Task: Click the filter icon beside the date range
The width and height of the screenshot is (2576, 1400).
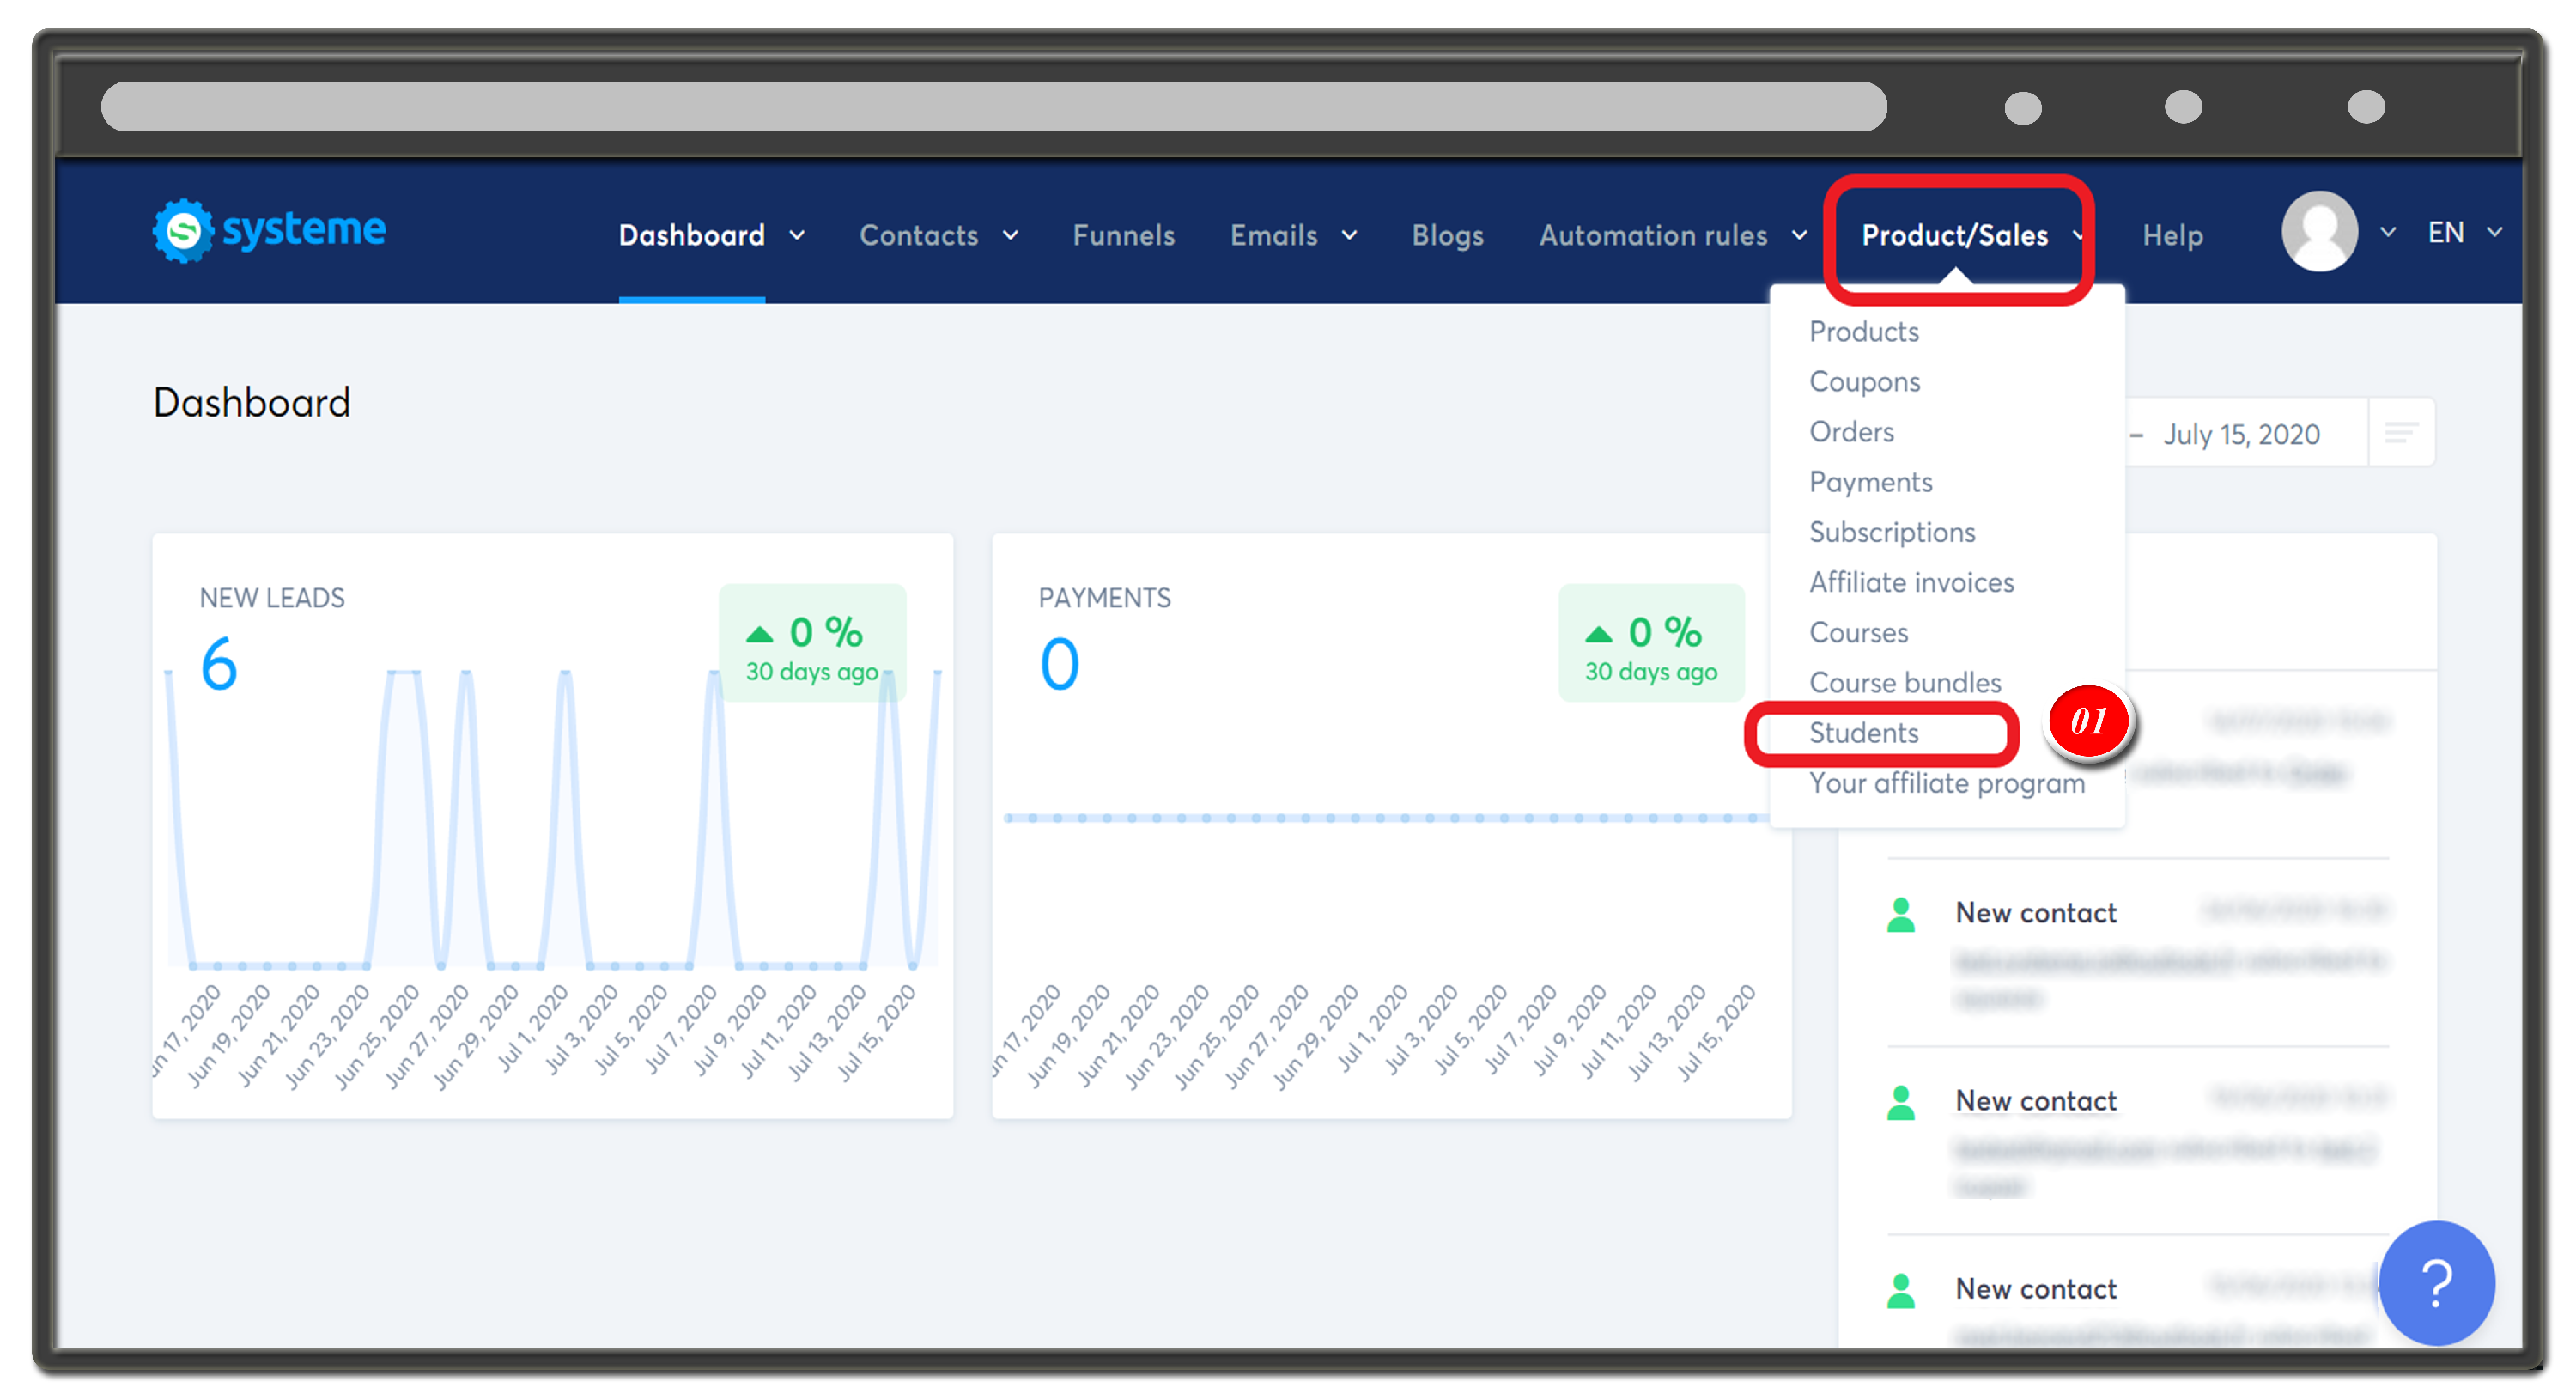Action: tap(2402, 432)
